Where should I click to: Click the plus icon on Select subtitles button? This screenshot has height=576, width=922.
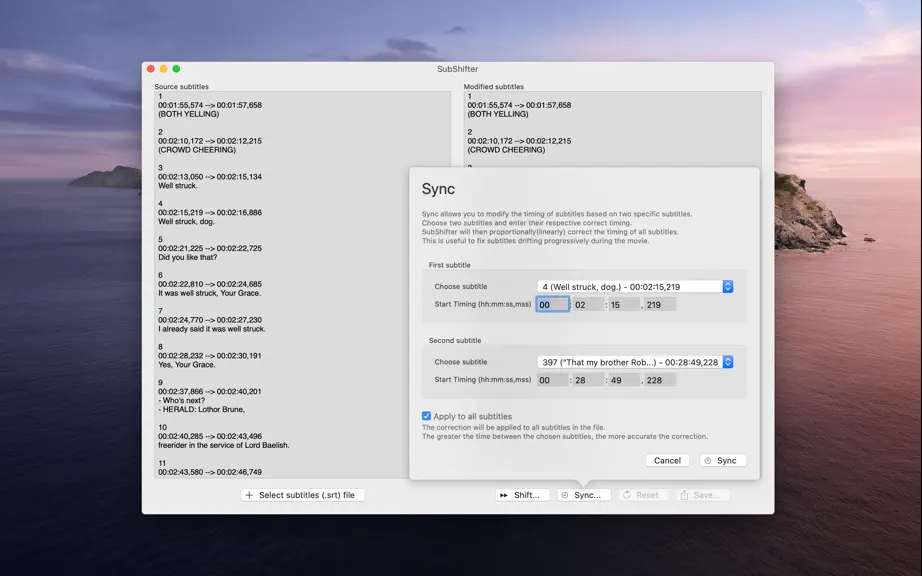(x=249, y=495)
